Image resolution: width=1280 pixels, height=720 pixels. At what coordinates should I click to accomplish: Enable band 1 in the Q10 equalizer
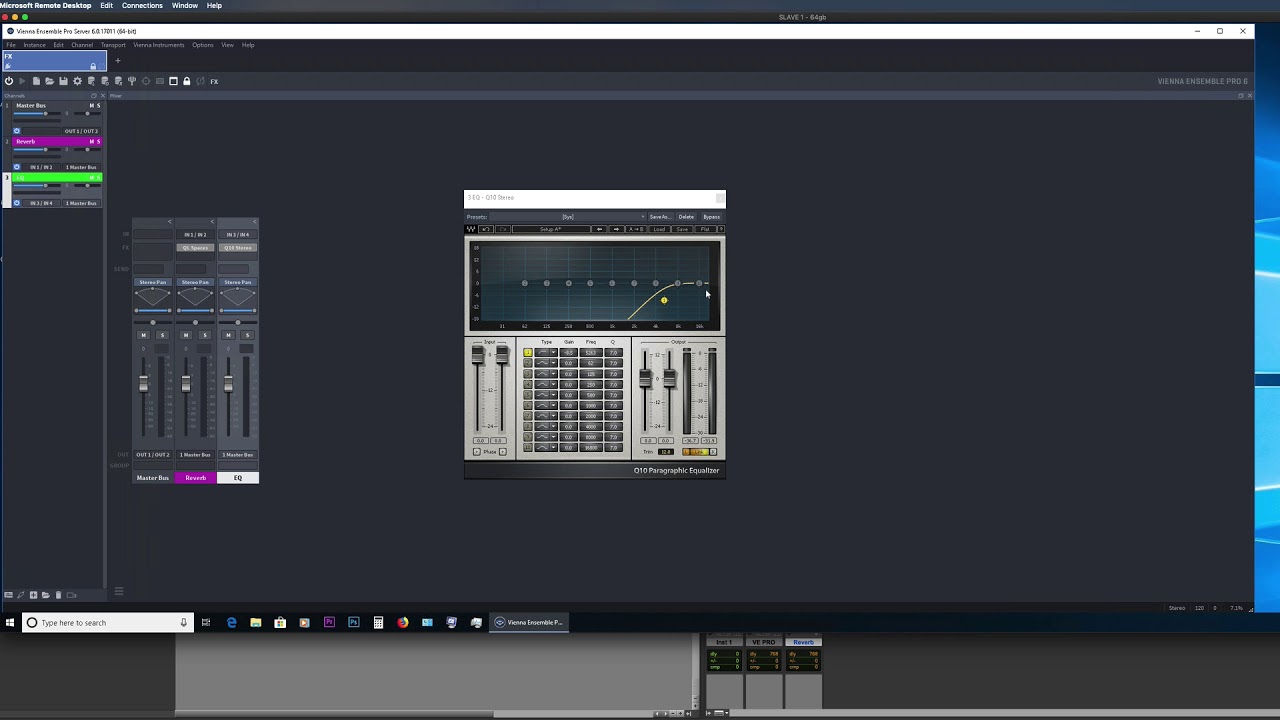point(528,352)
